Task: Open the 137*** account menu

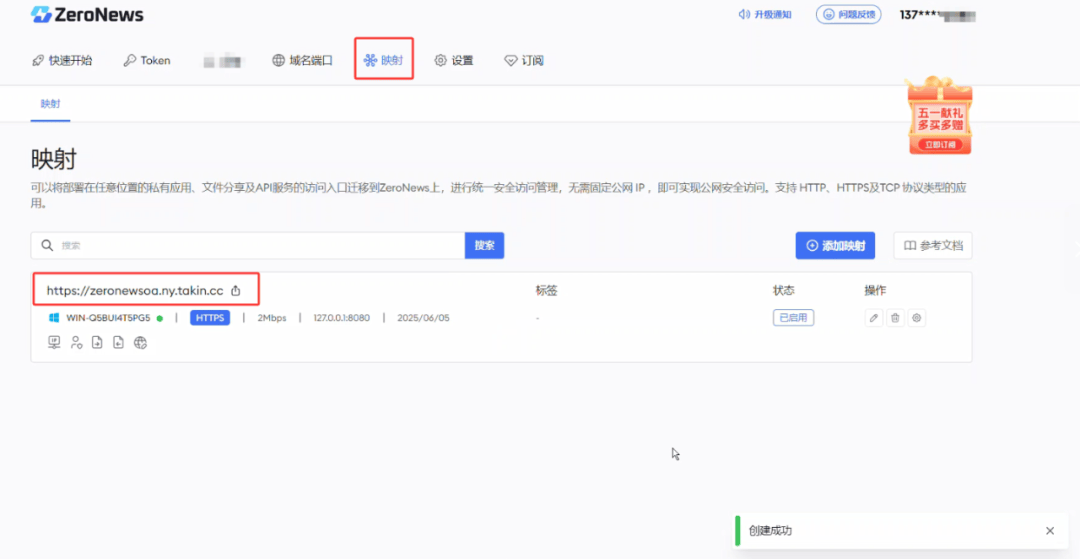Action: click(938, 14)
